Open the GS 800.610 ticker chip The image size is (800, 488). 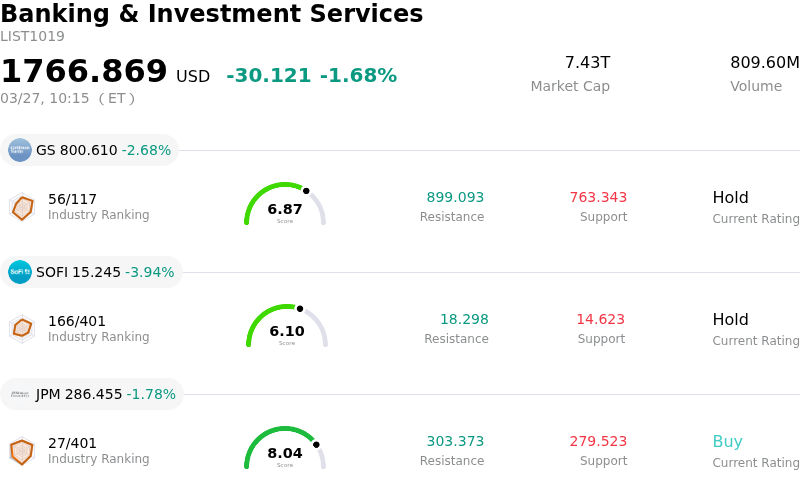pyautogui.click(x=102, y=150)
